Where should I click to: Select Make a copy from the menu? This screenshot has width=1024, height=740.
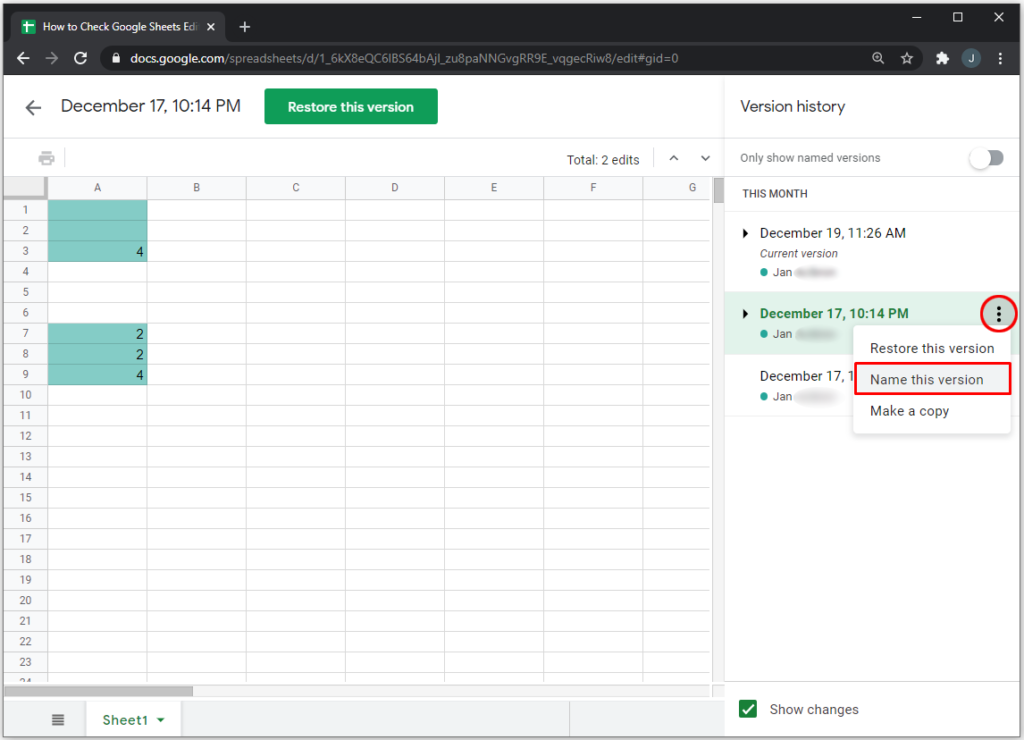tap(909, 410)
